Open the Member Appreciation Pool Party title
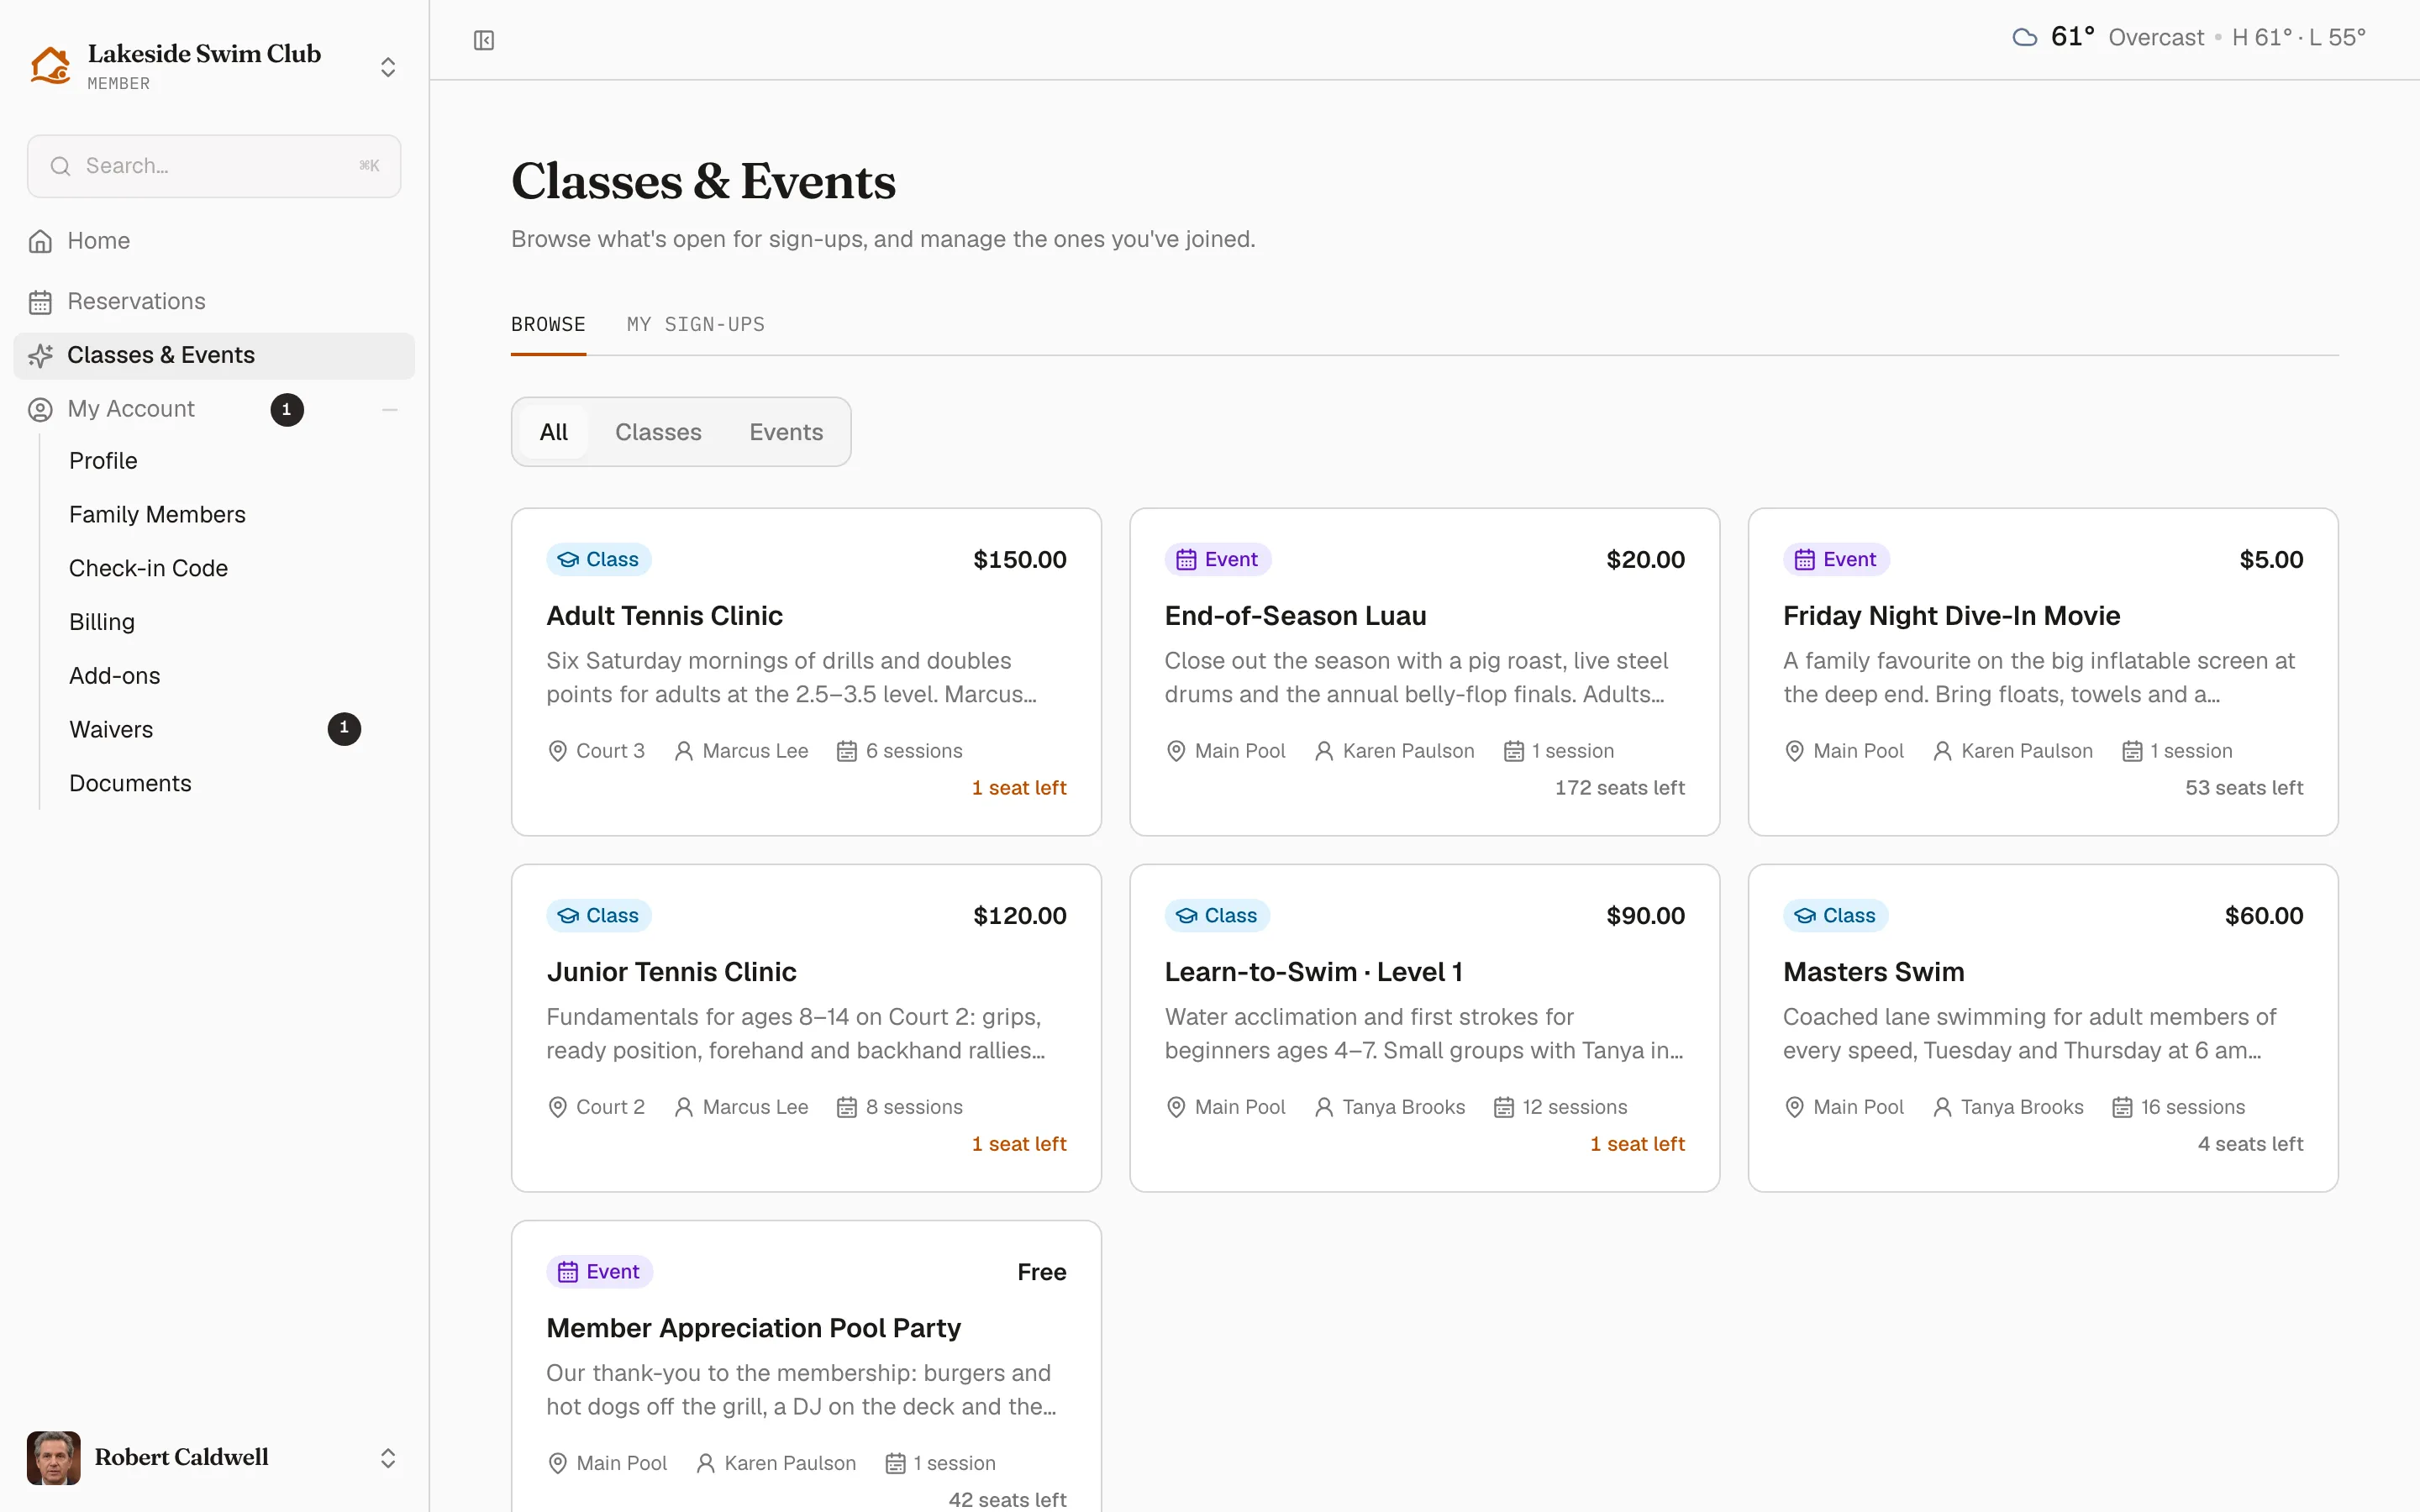The width and height of the screenshot is (2420, 1512). coord(753,1328)
